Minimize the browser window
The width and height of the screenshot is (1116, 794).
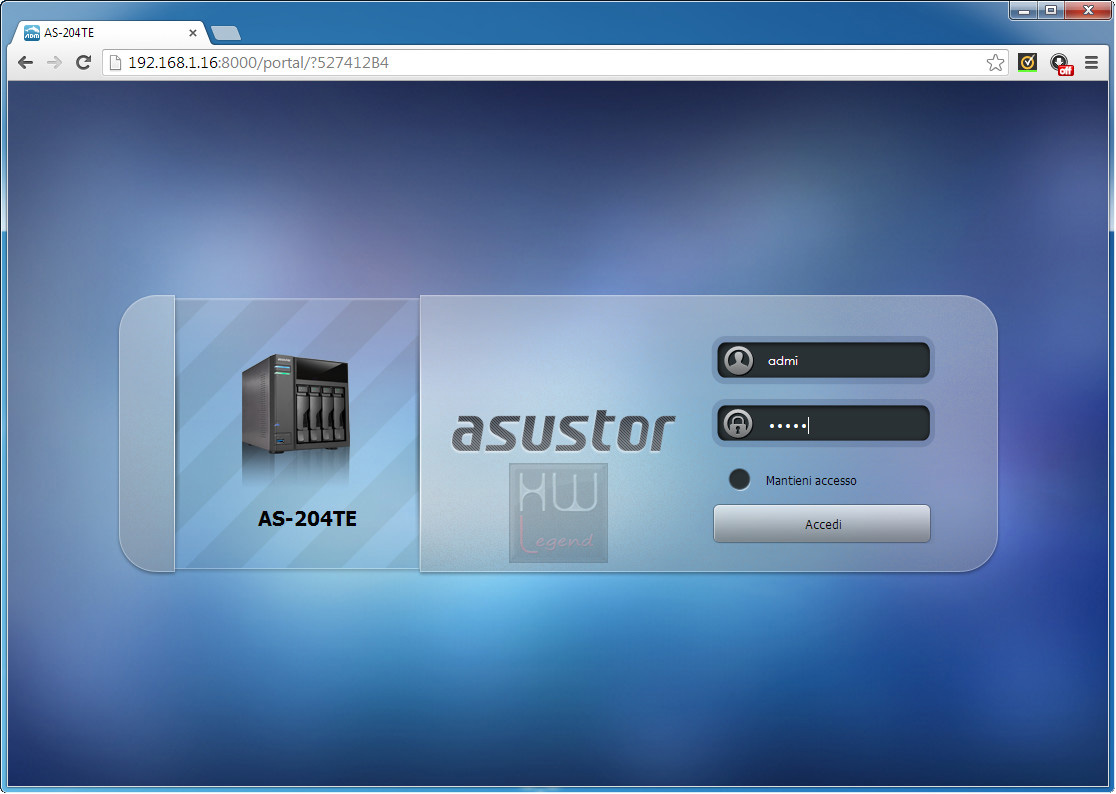pos(1024,10)
